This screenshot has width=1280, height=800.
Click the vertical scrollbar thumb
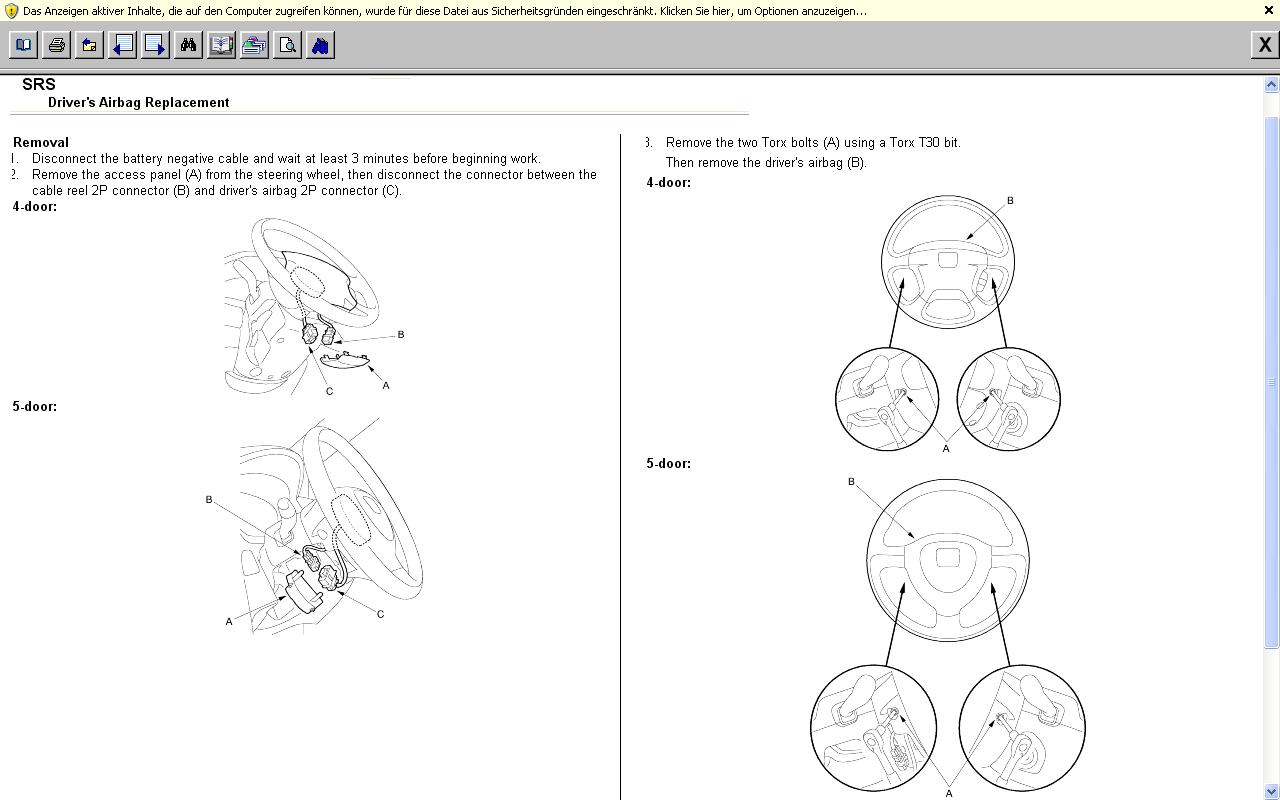pyautogui.click(x=1272, y=381)
